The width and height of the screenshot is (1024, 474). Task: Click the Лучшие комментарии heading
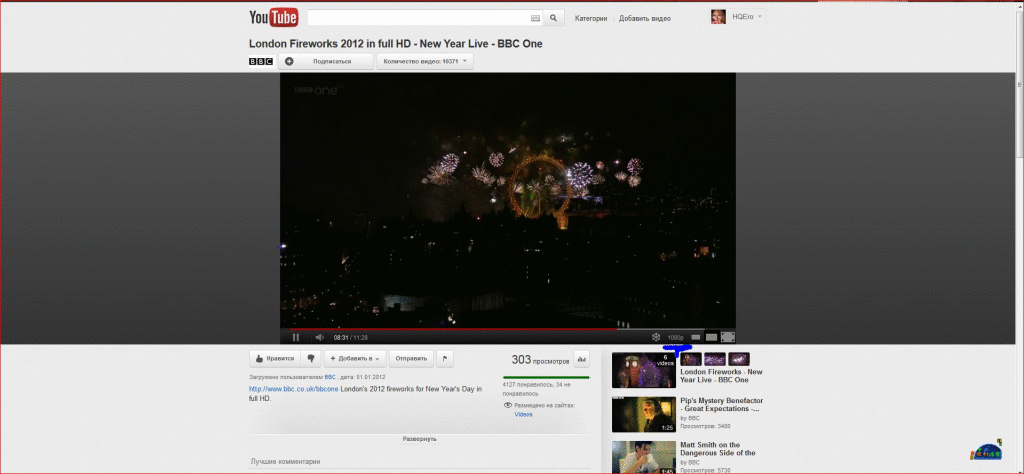click(x=285, y=462)
